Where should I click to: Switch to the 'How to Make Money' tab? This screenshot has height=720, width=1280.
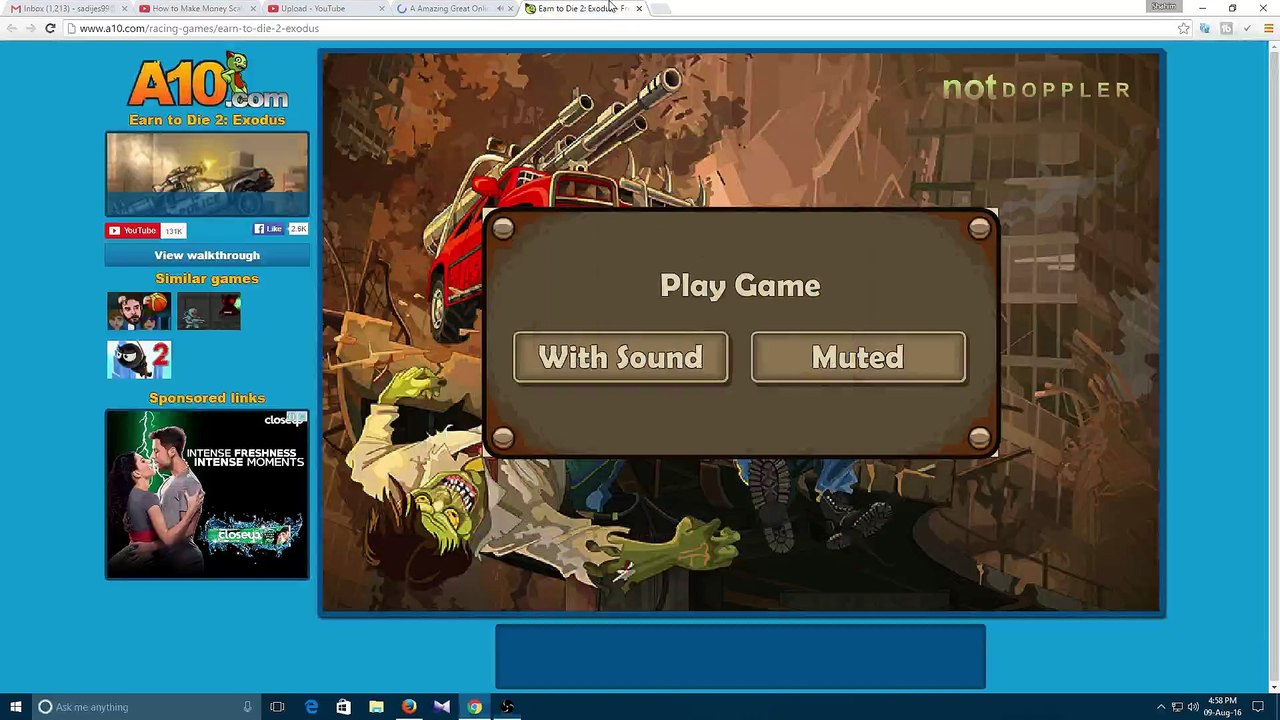tap(195, 8)
